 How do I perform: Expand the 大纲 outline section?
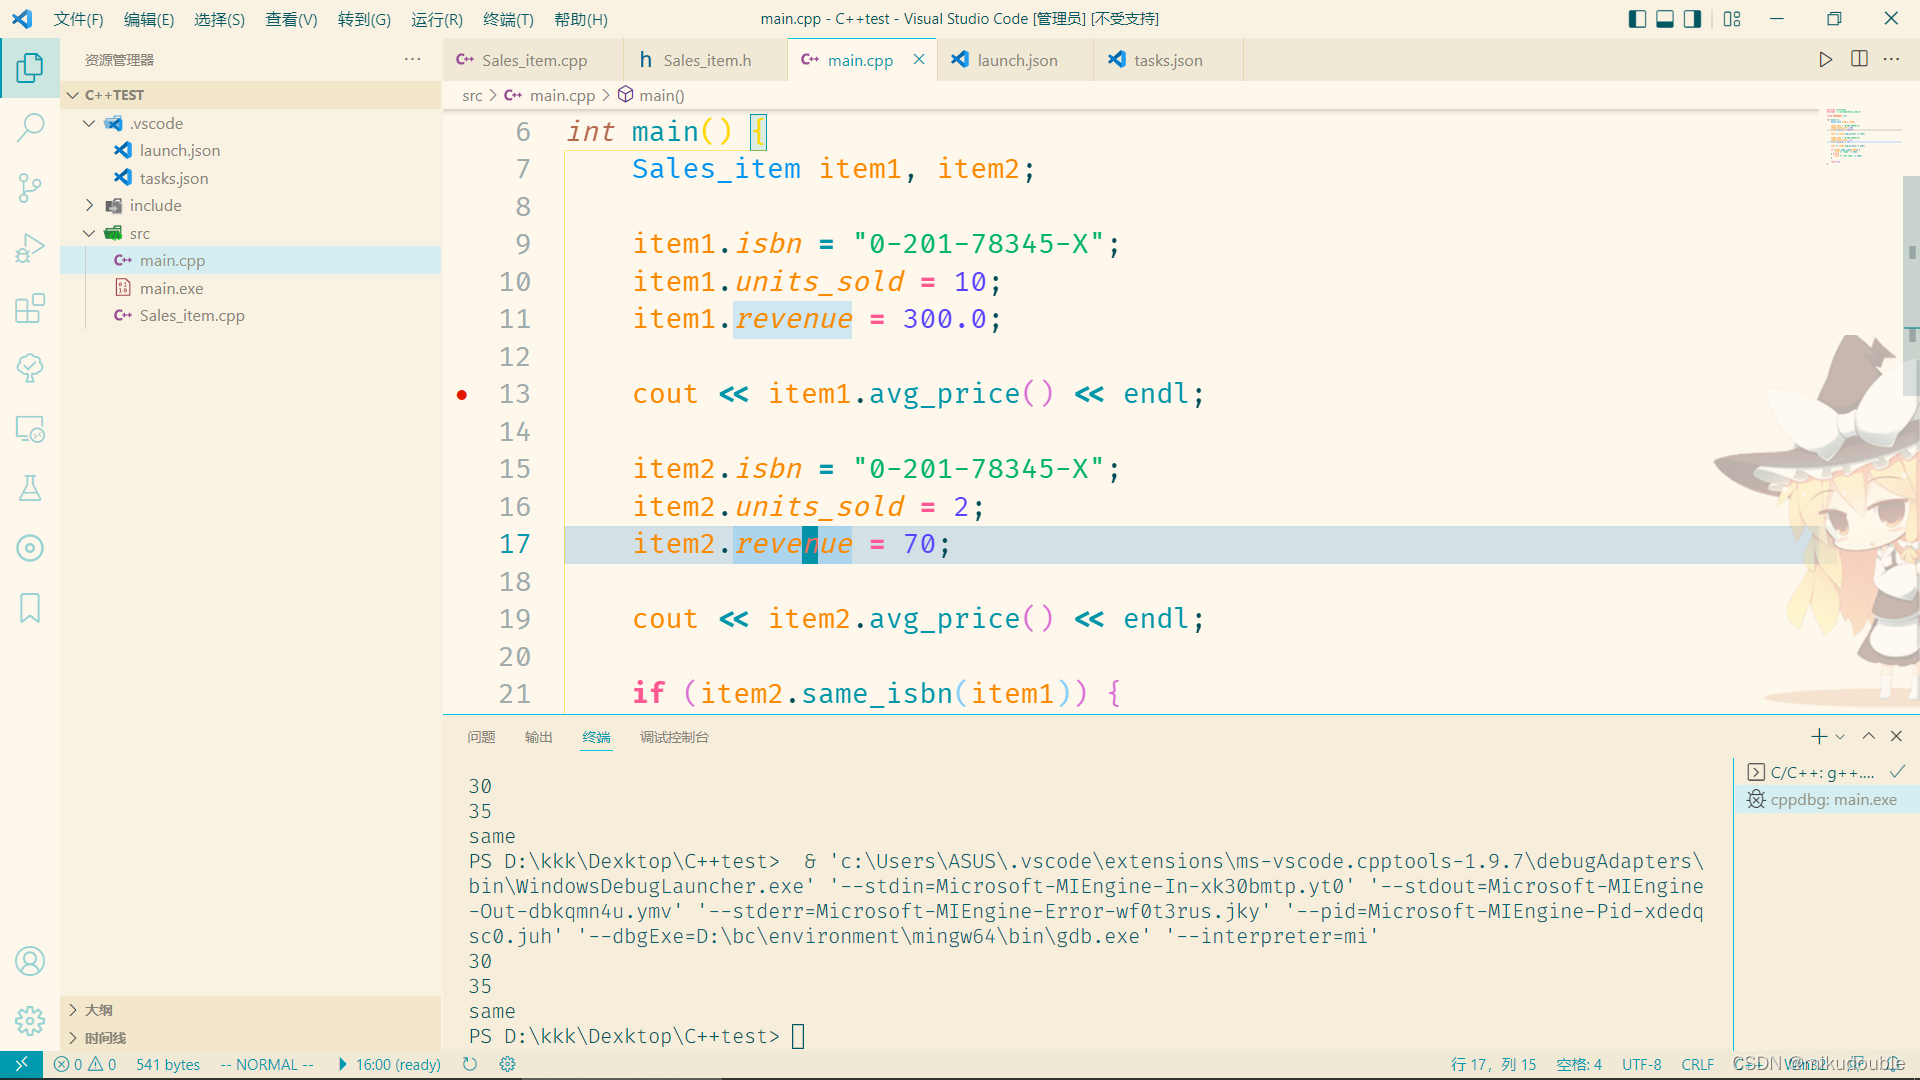click(x=99, y=1010)
